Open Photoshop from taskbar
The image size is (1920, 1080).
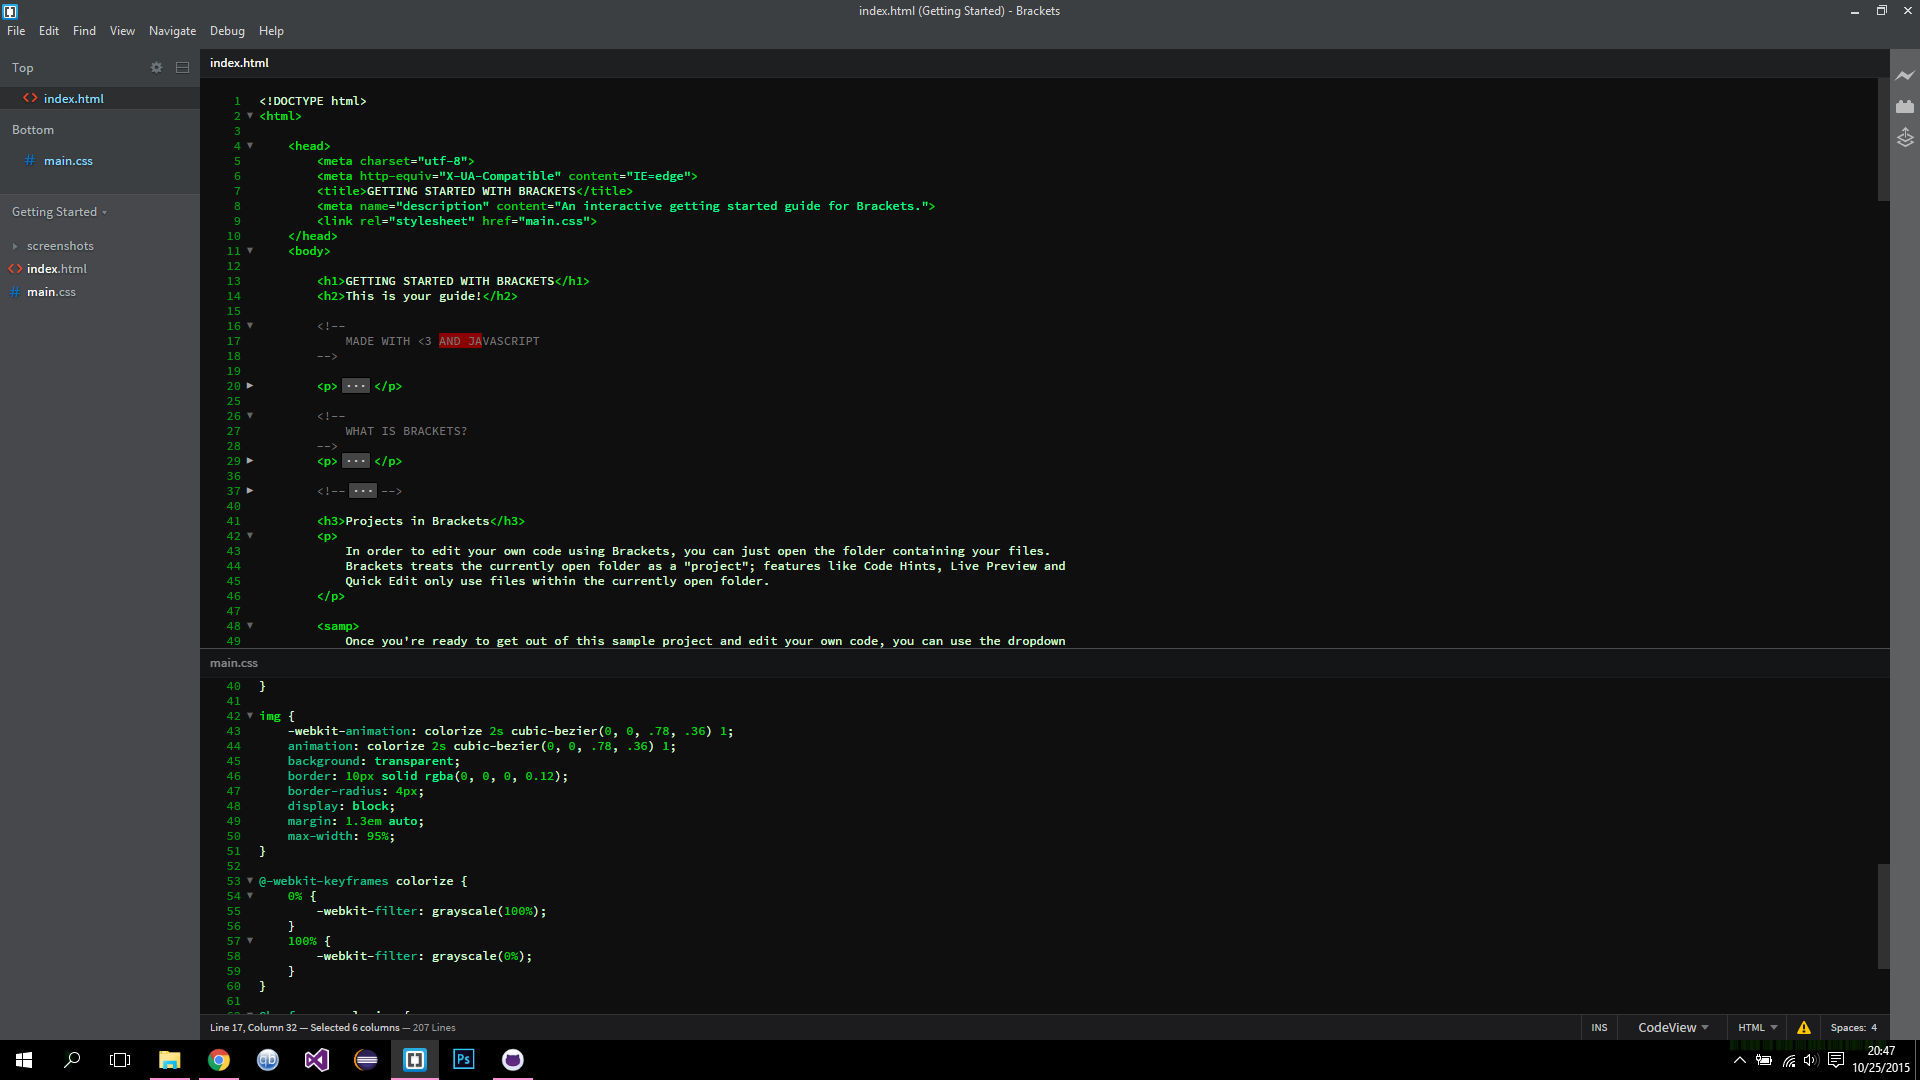464,1060
